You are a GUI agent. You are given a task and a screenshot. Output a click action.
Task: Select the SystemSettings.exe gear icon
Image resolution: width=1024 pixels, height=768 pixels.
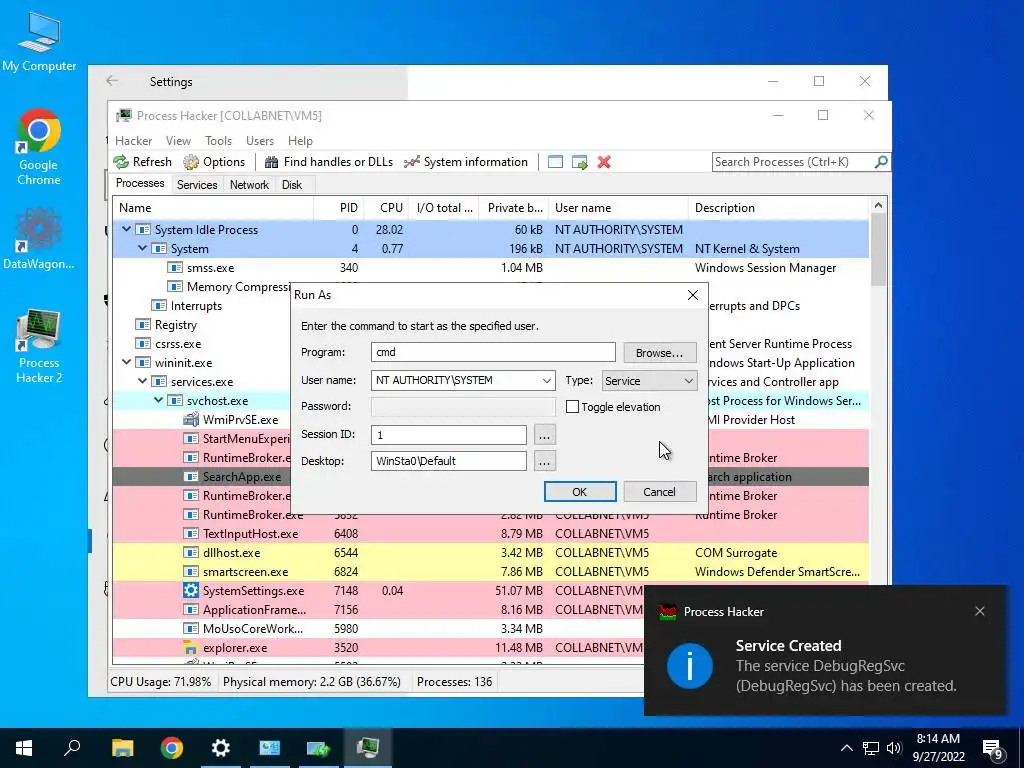(x=191, y=590)
